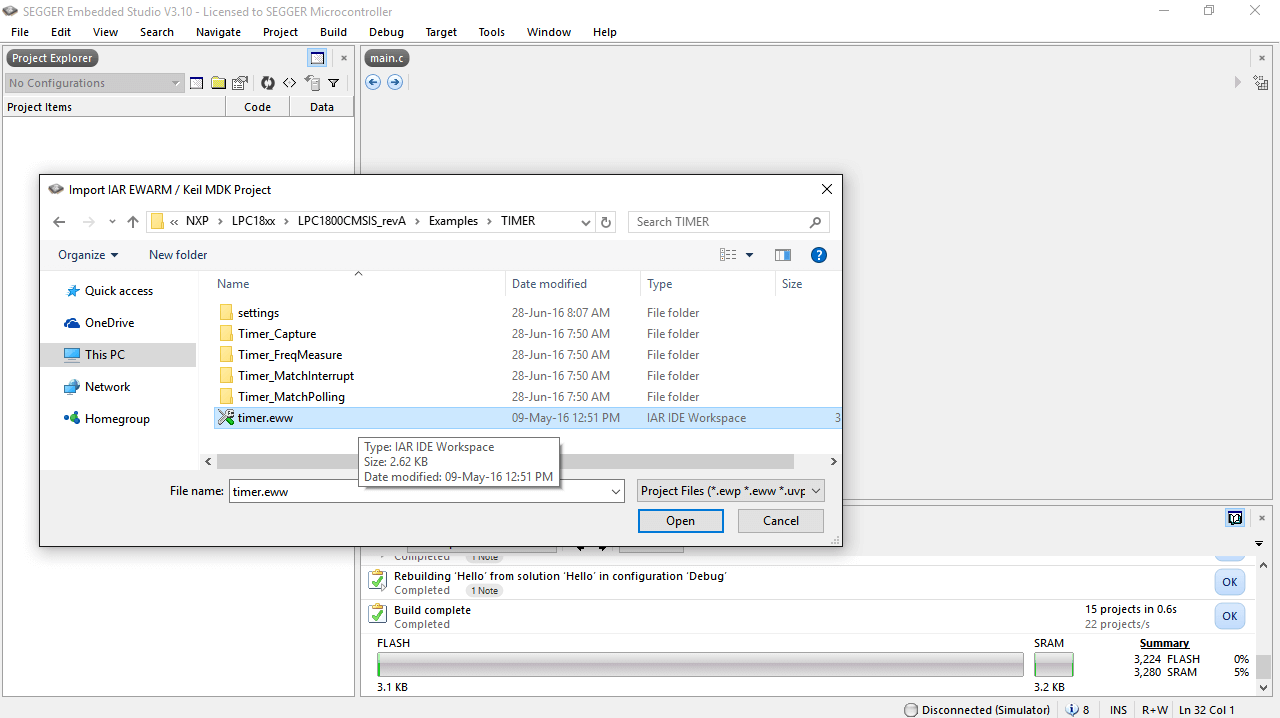Image resolution: width=1280 pixels, height=718 pixels.
Task: Expand the Organize dropdown menu
Action: [88, 255]
